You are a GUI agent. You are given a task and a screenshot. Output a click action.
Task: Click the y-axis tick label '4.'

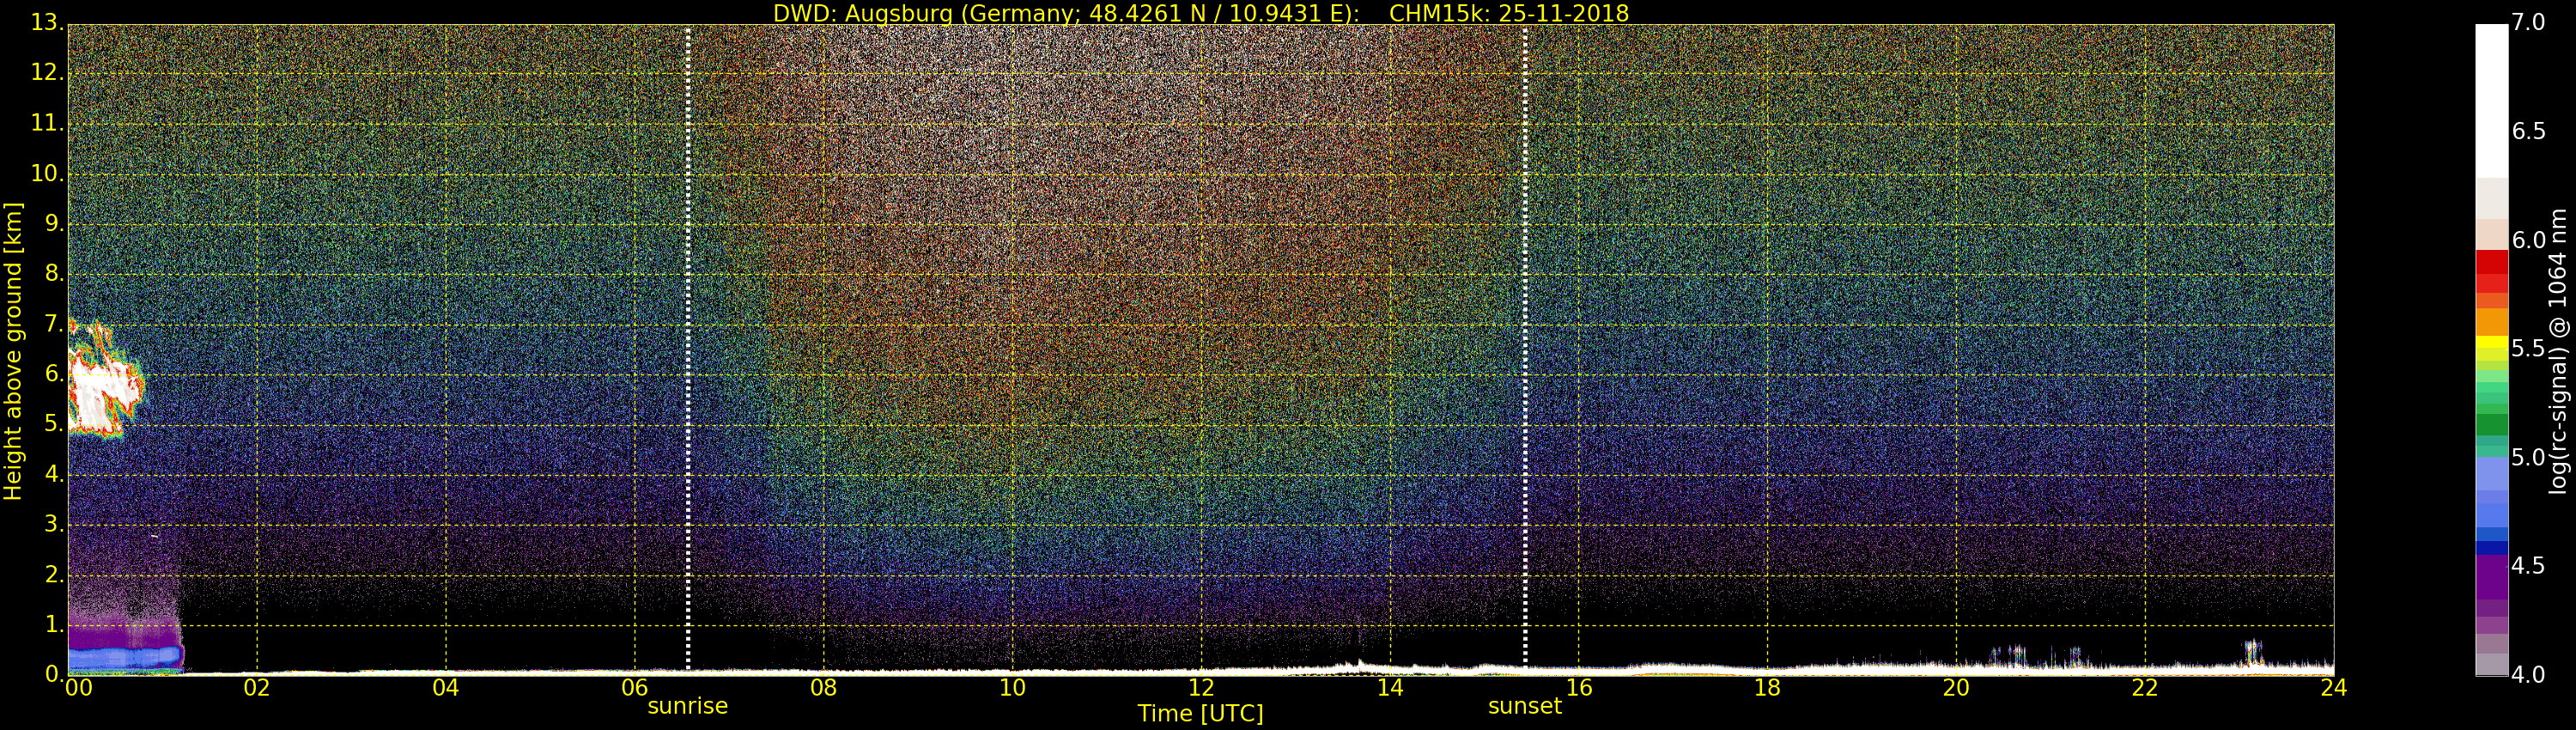coord(54,475)
